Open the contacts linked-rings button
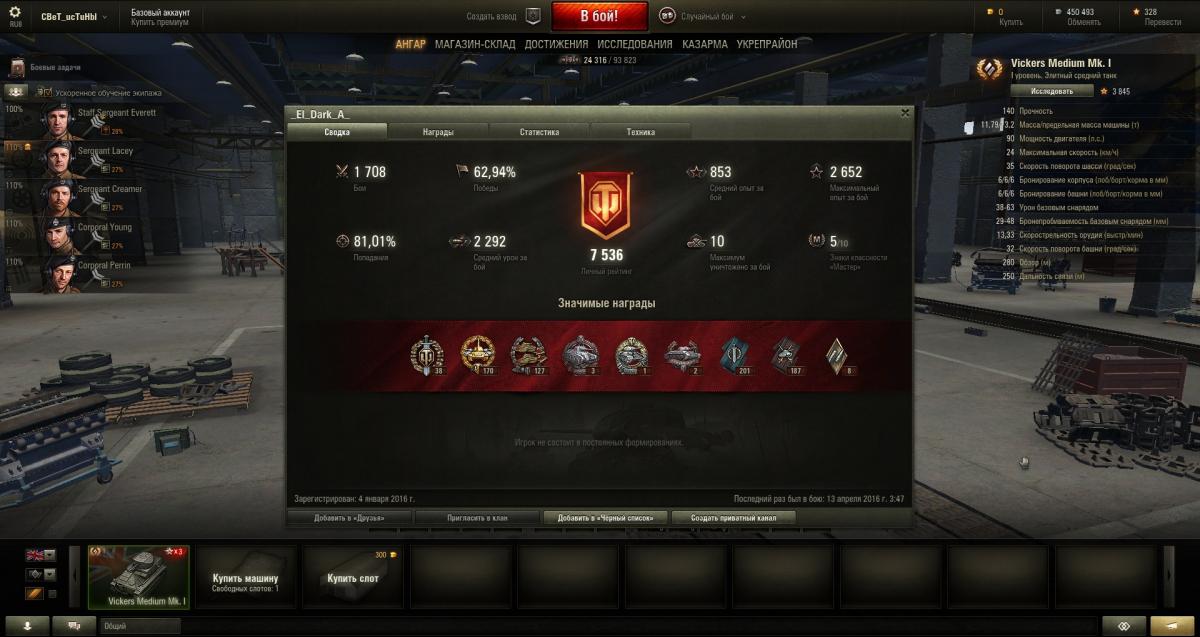This screenshot has width=1200, height=637. [x=1124, y=625]
